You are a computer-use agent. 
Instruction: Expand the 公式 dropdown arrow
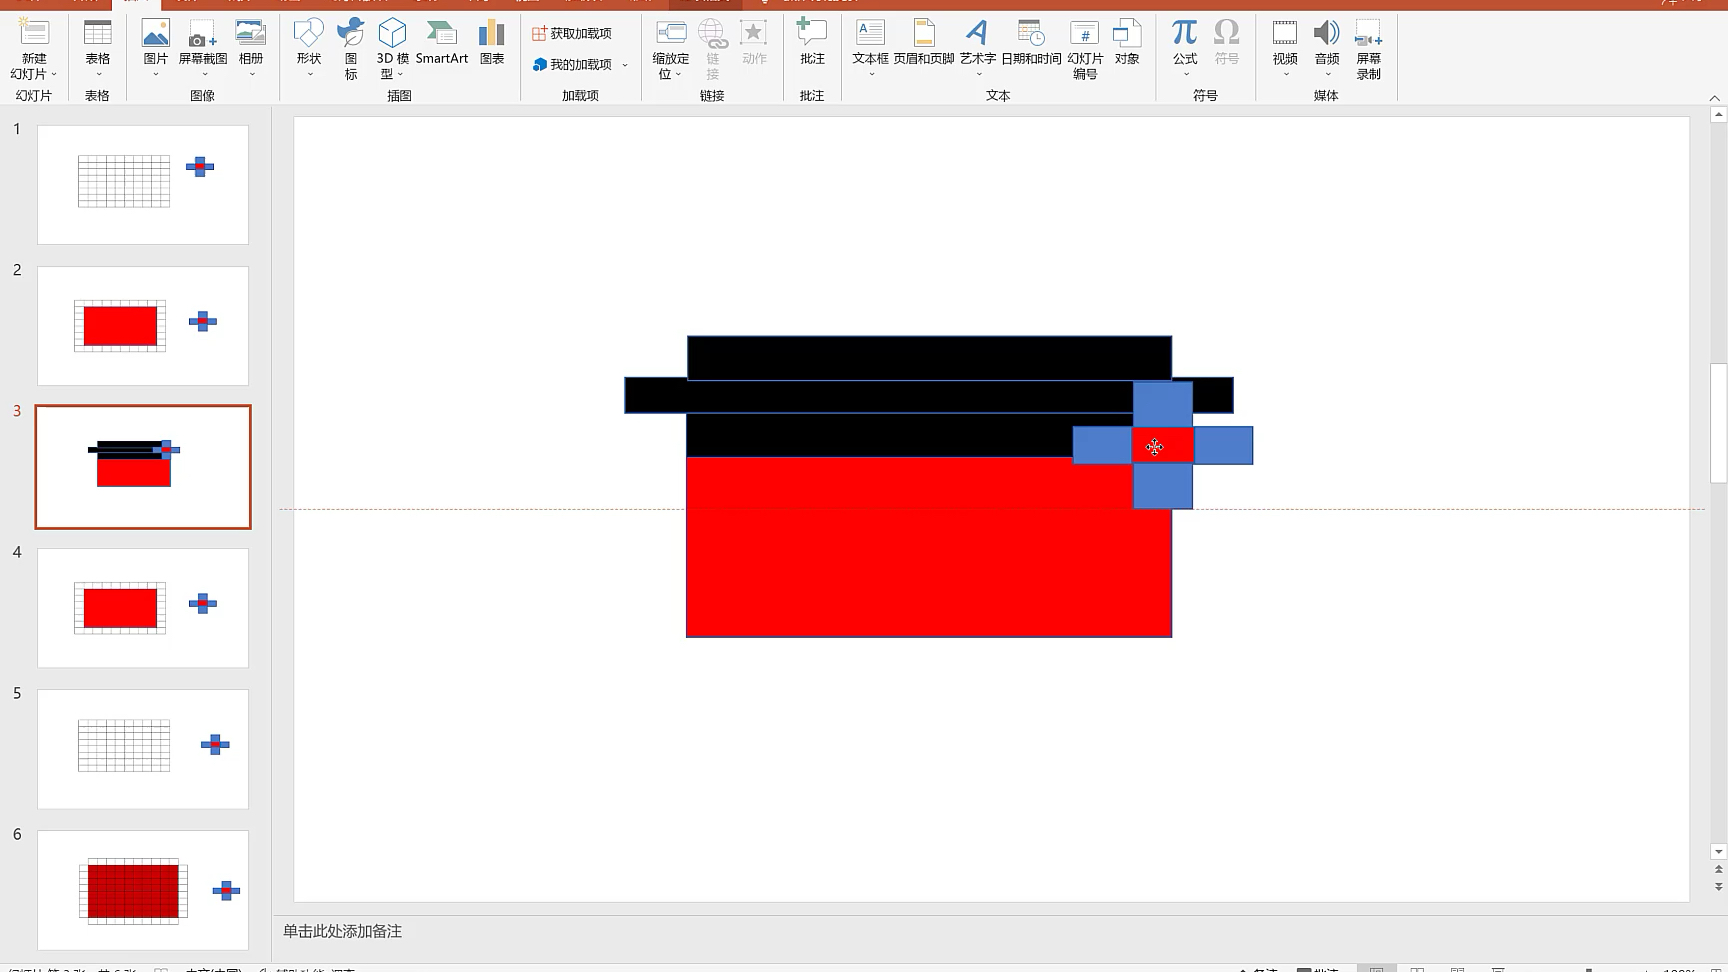pyautogui.click(x=1186, y=74)
